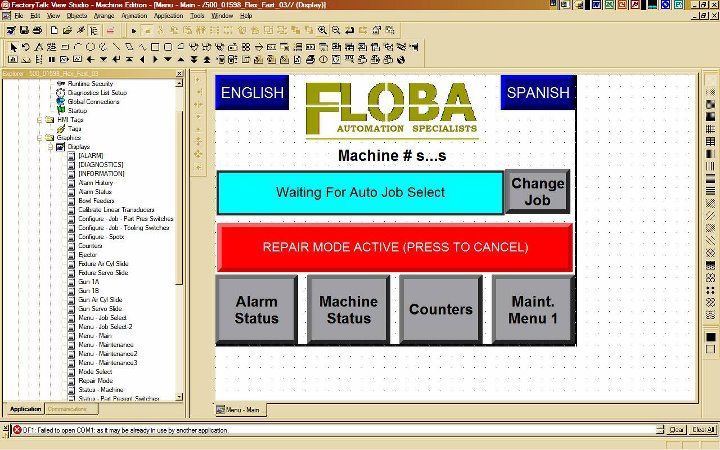Viewport: 720px width, 450px height.
Task: Click the Zoom In magnifier icon
Action: click(322, 31)
